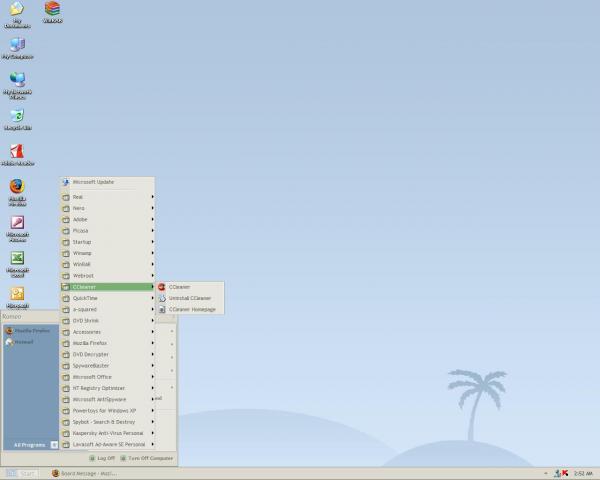Click the CCleaner Homepage page icon

162,309
